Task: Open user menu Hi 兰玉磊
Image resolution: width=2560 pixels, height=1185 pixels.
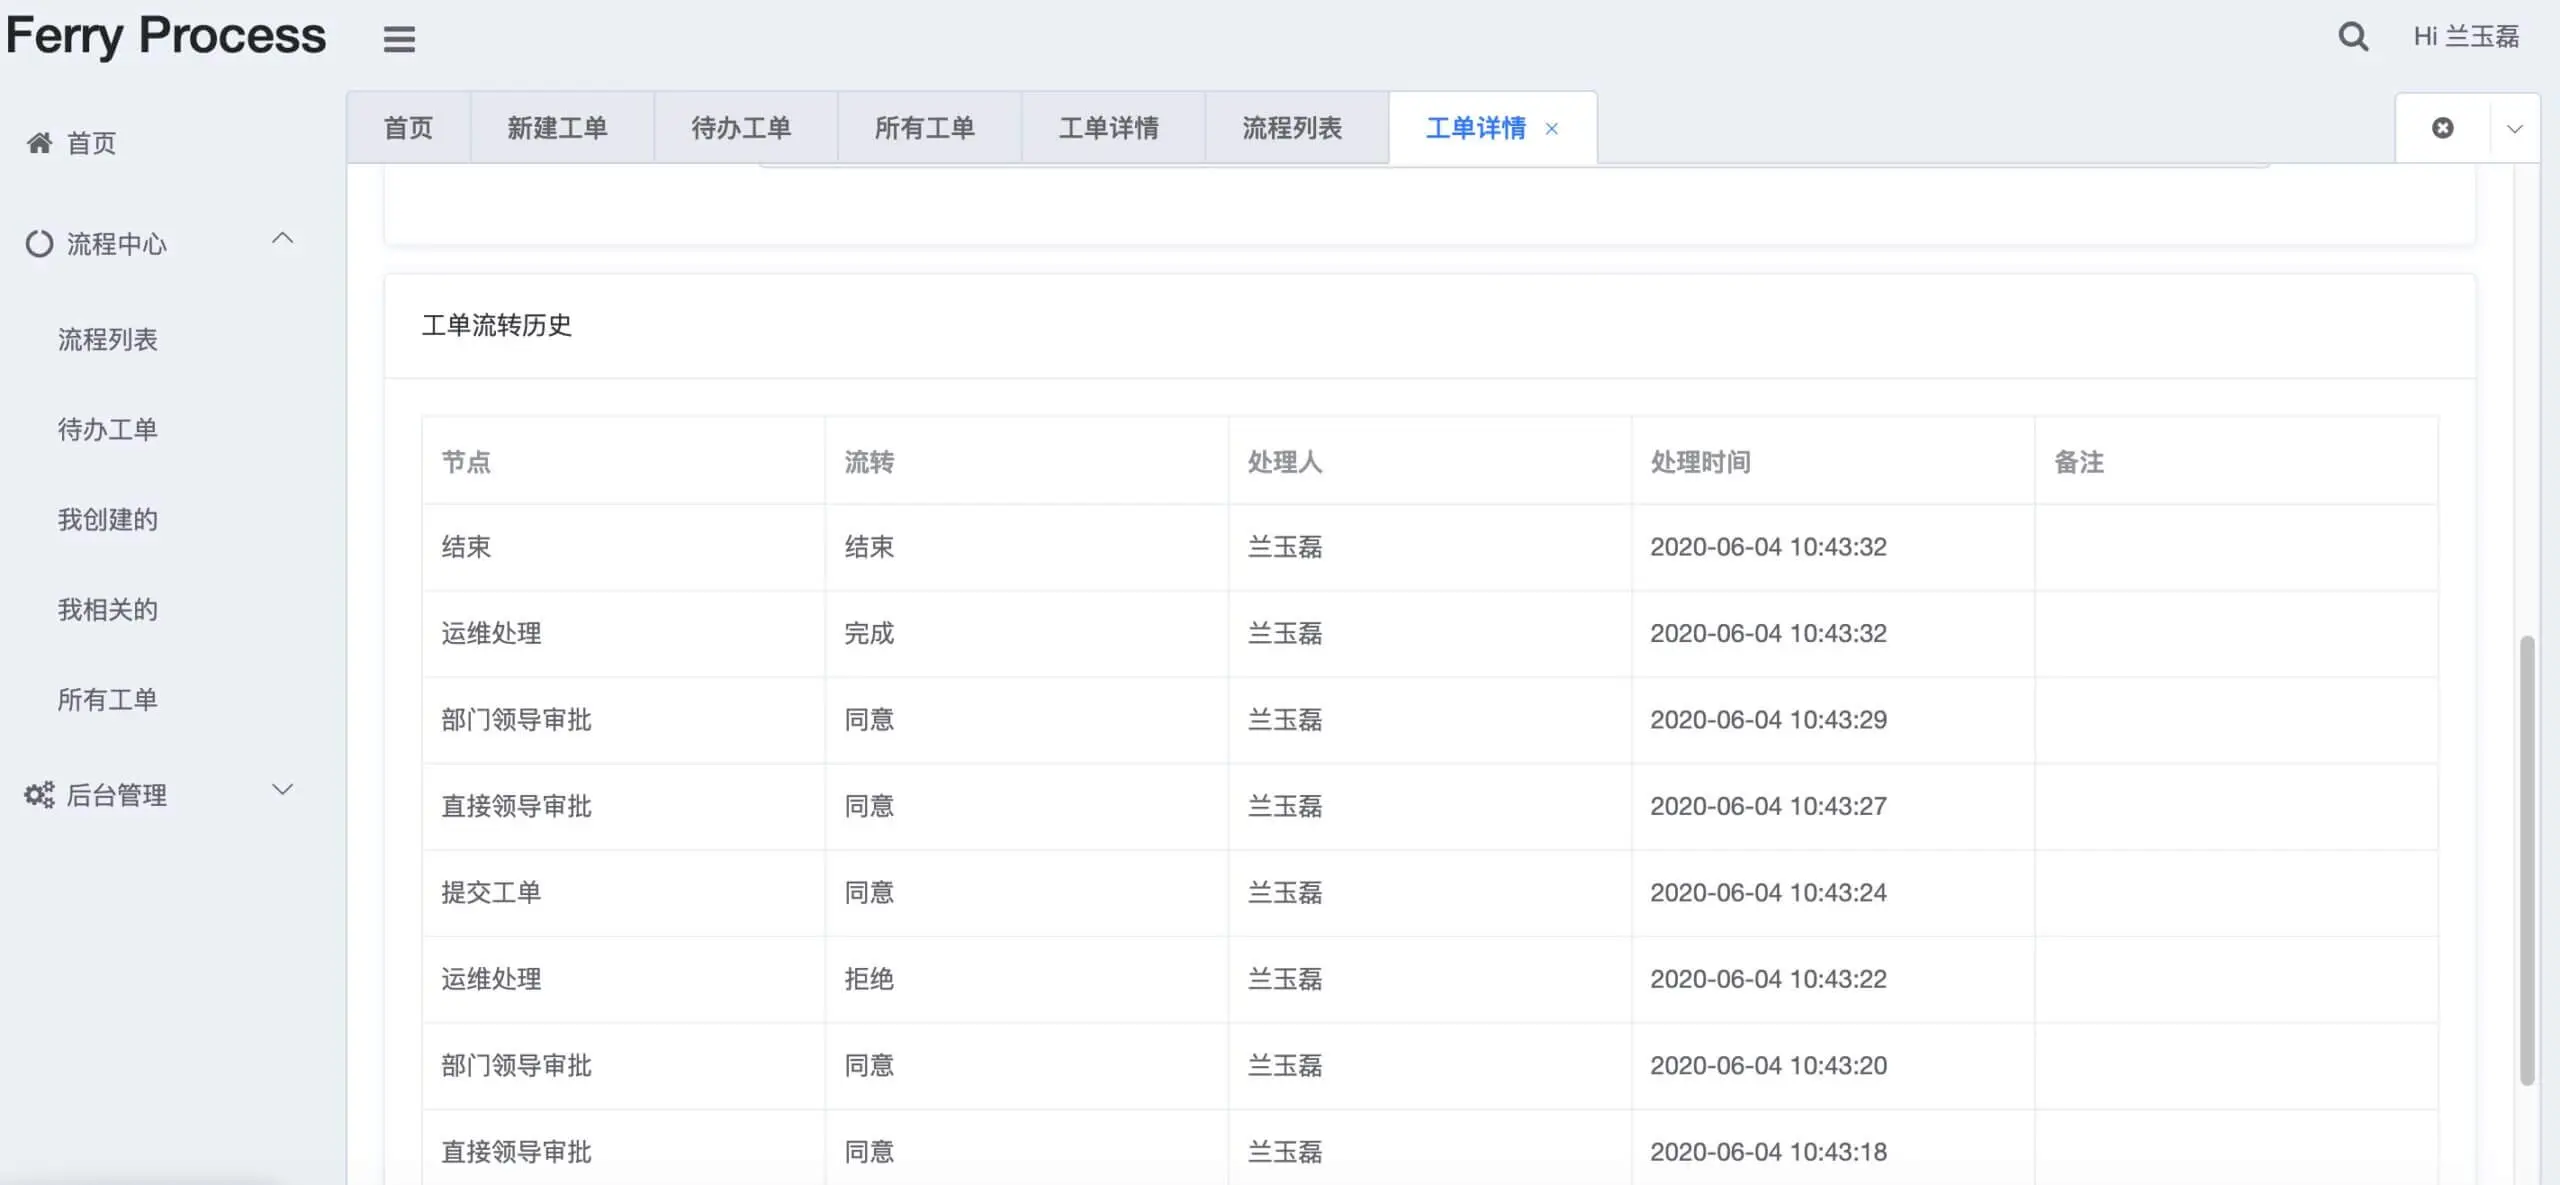Action: tap(2466, 37)
